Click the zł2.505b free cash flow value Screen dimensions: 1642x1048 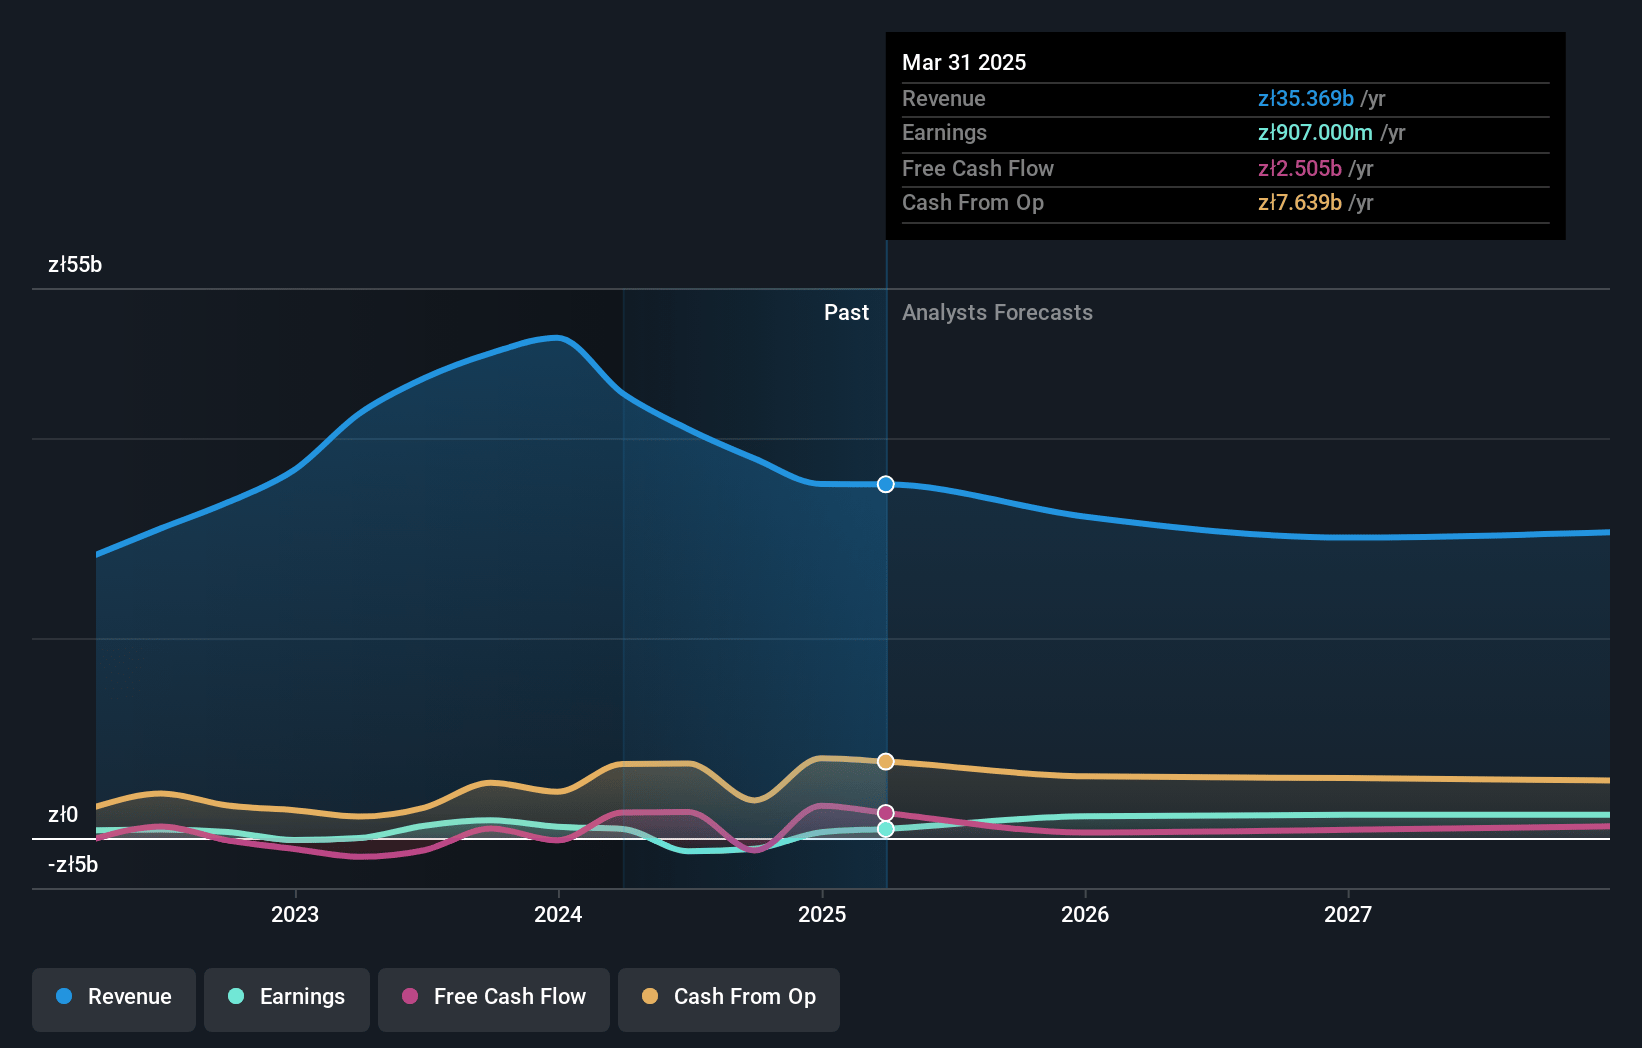click(x=1300, y=169)
